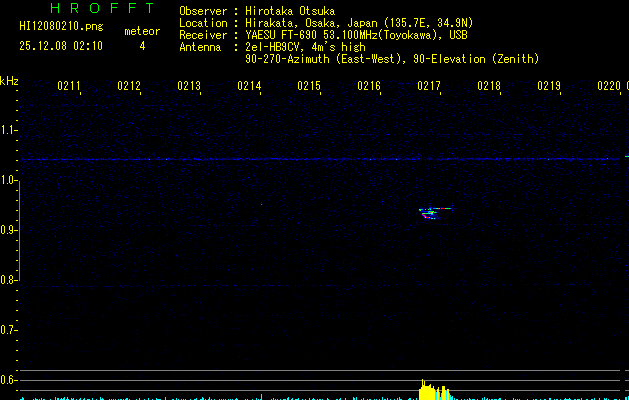This screenshot has width=629, height=400.
Task: Click observer name Hirotaka Otsuka
Action: tap(290, 11)
